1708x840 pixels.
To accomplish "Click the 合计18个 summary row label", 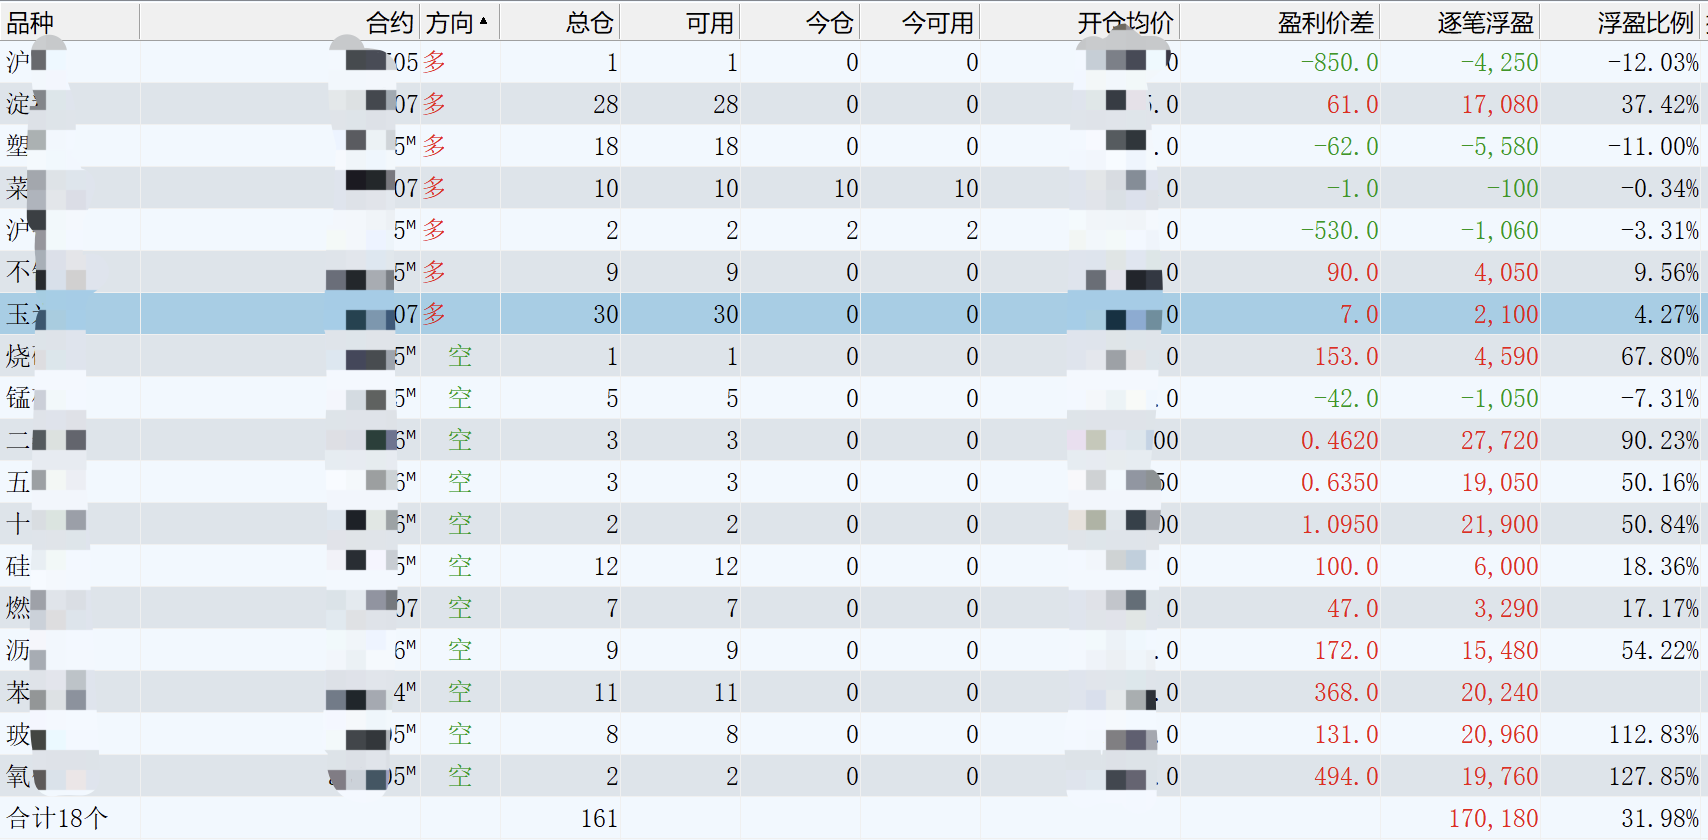I will coord(58,818).
